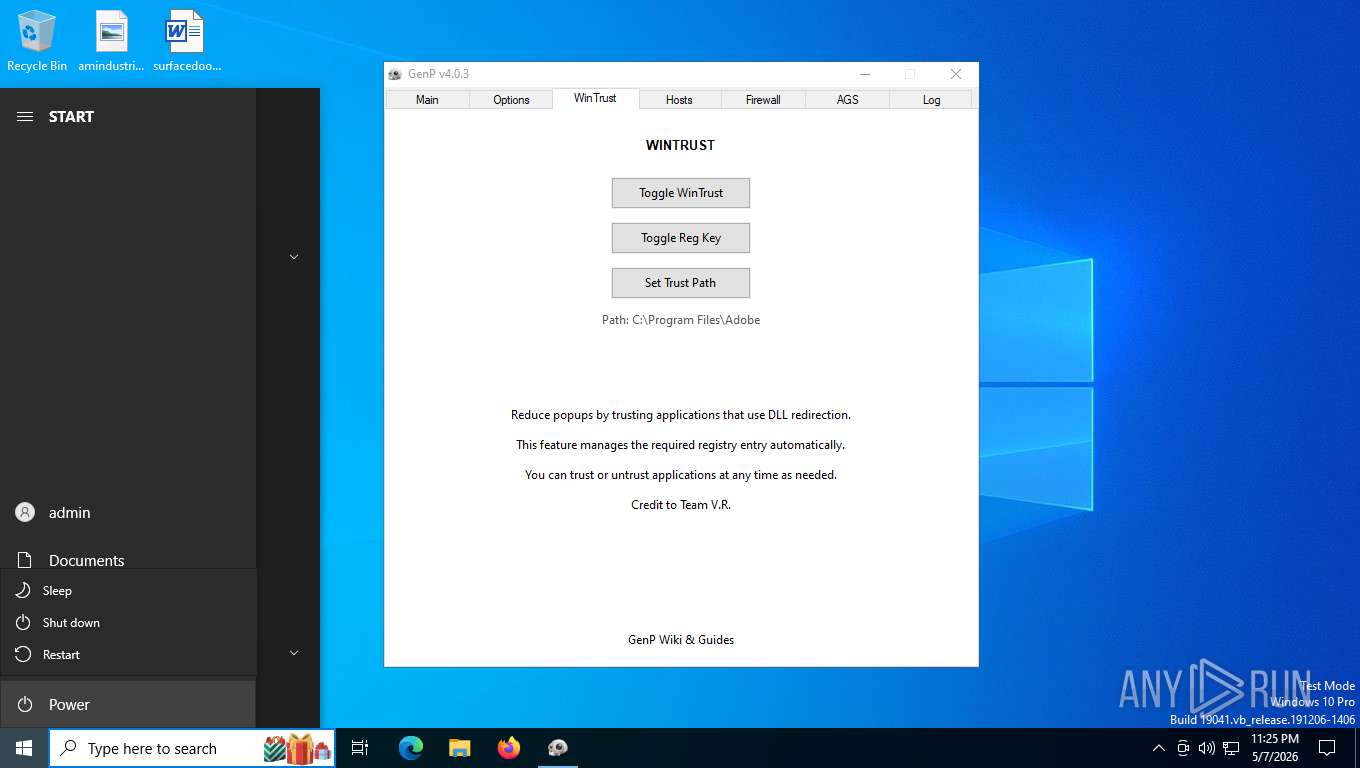Click the Path: C:\Program Files\Adobe text
The width and height of the screenshot is (1360, 768).
point(681,320)
